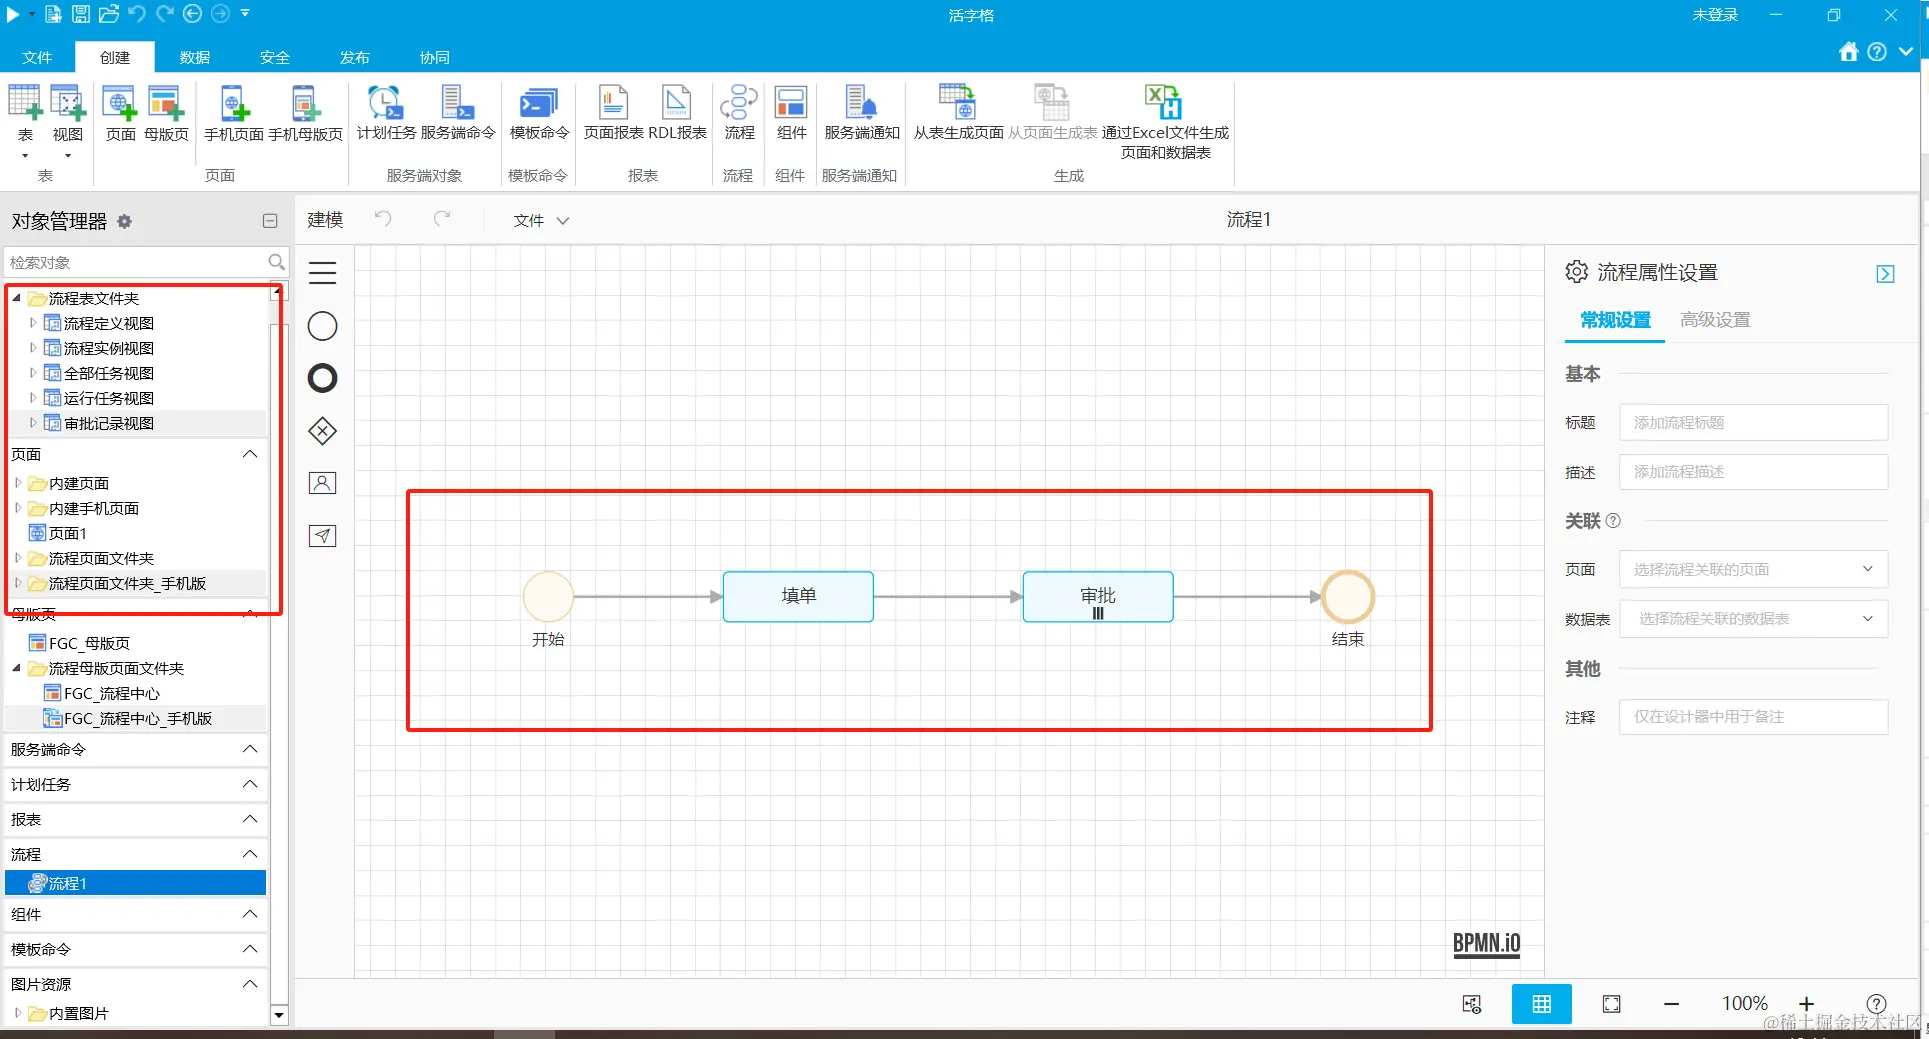Click the 手机页面 ribbon icon
The image size is (1929, 1039).
pos(234,103)
